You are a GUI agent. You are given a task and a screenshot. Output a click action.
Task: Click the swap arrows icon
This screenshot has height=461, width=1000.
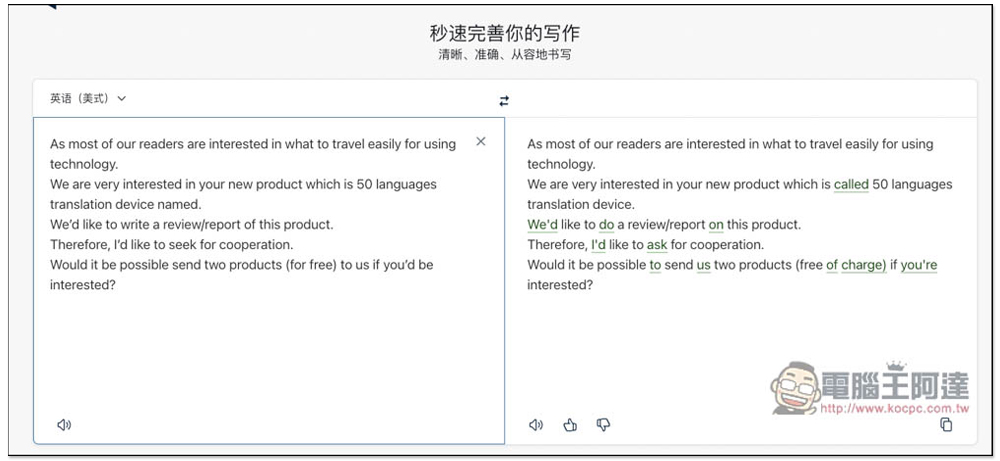pyautogui.click(x=504, y=101)
